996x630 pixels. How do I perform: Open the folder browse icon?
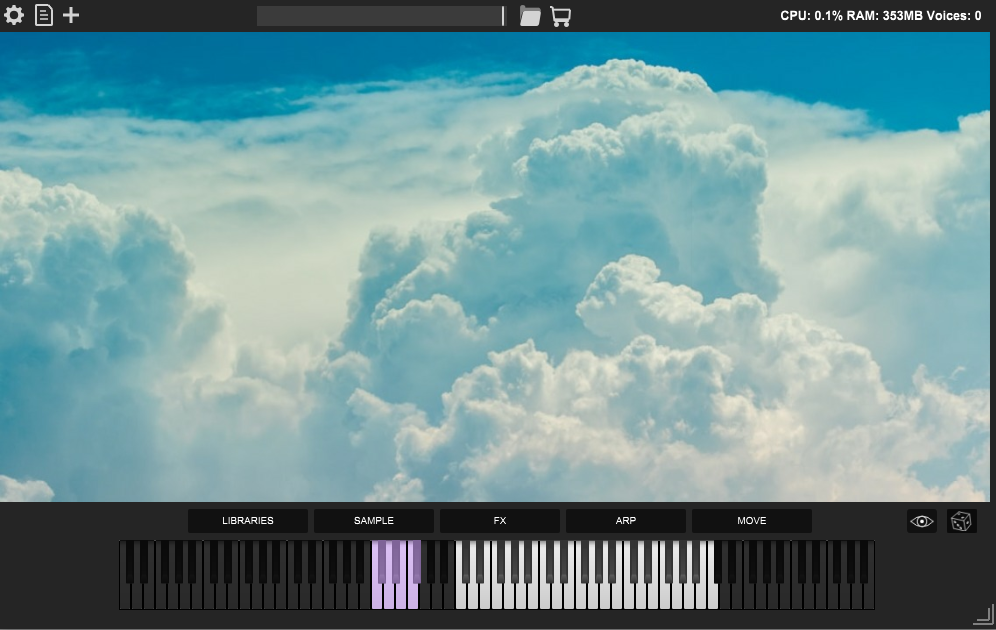(x=530, y=16)
